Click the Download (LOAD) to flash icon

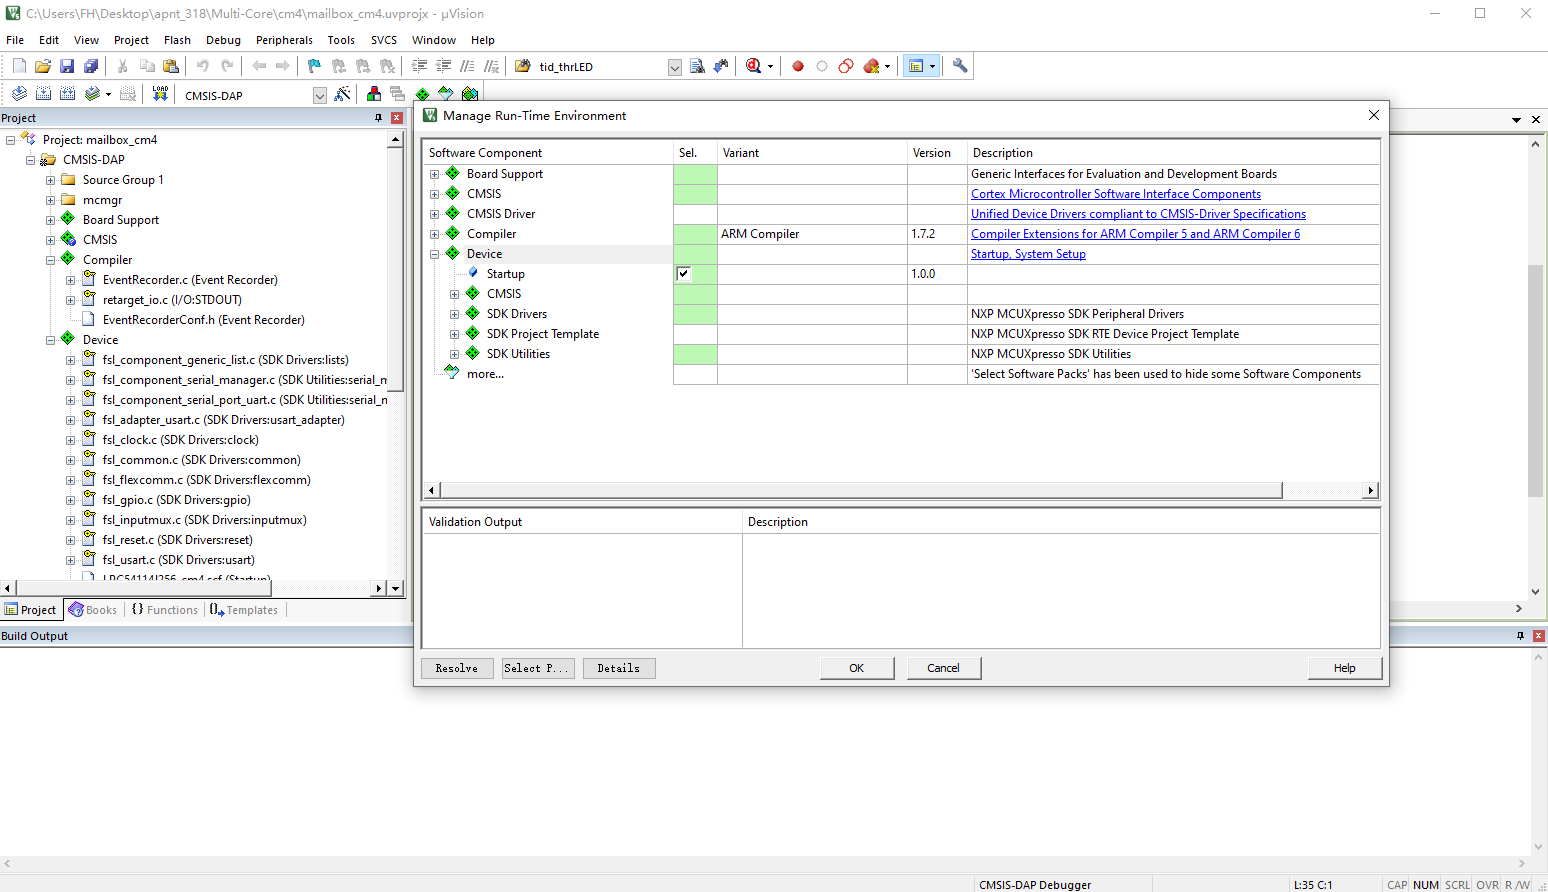pos(160,94)
